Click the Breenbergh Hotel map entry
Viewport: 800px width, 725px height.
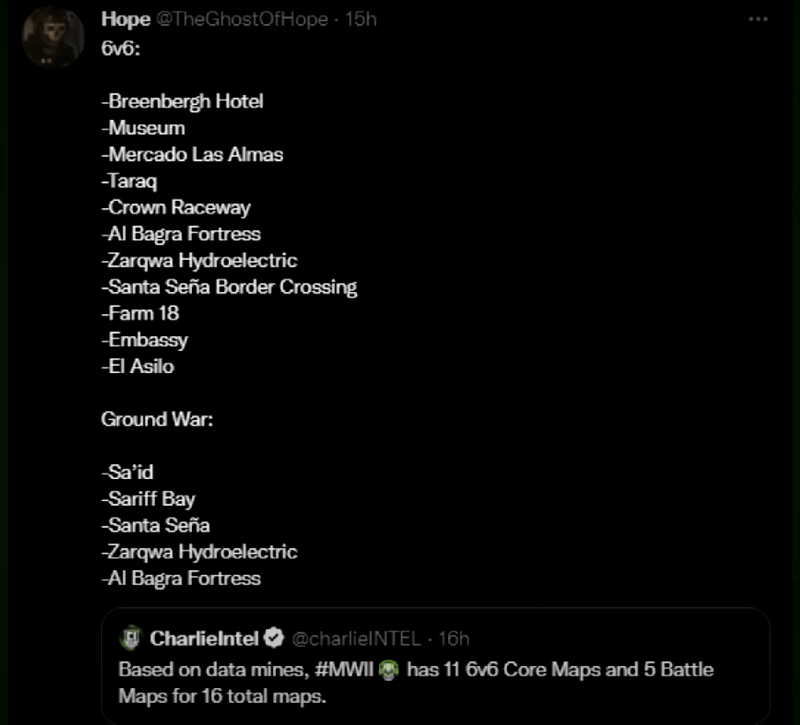coord(182,101)
